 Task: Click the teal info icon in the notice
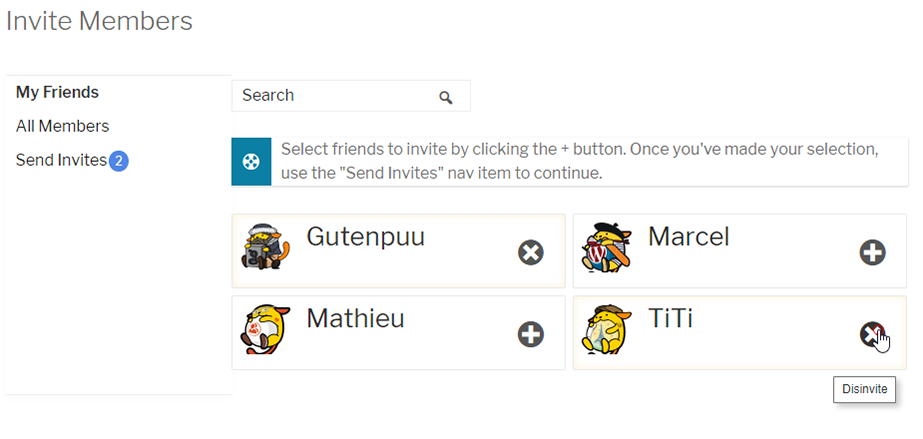point(251,161)
